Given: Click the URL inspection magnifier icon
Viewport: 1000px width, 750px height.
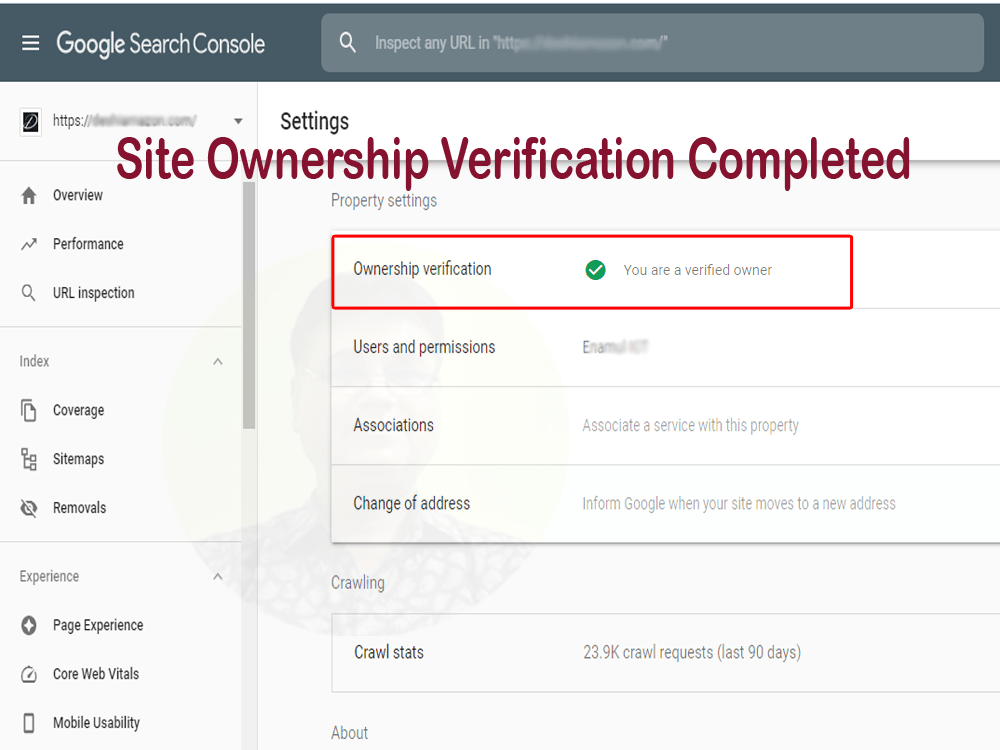Looking at the screenshot, I should pos(29,293).
